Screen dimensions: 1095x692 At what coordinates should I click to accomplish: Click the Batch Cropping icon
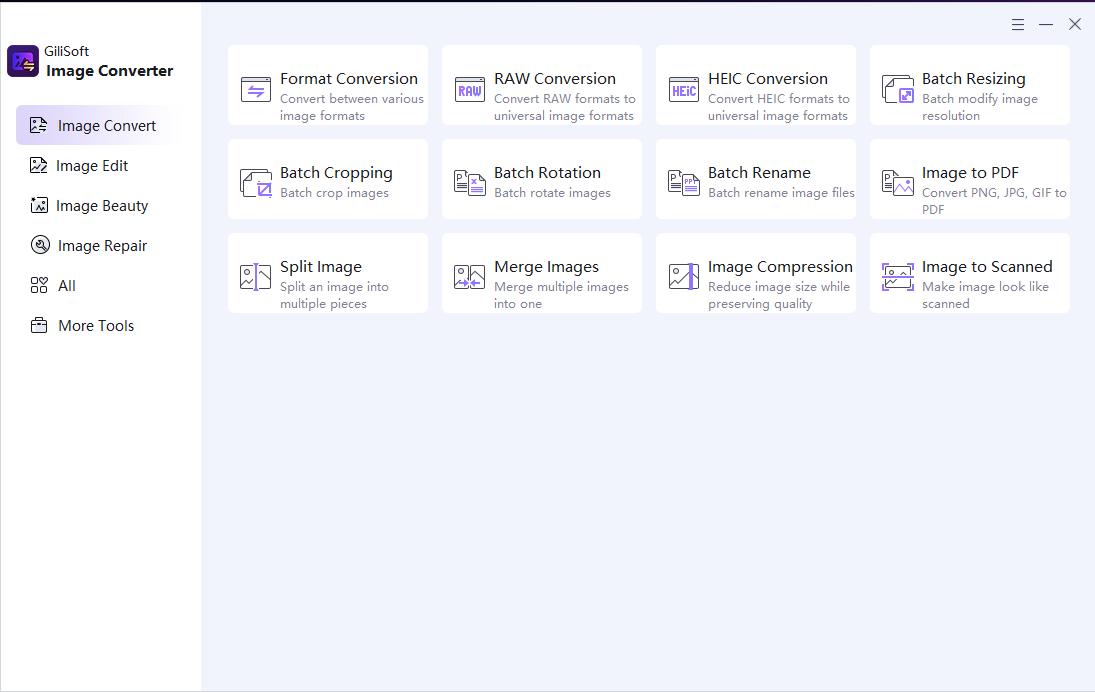click(256, 184)
